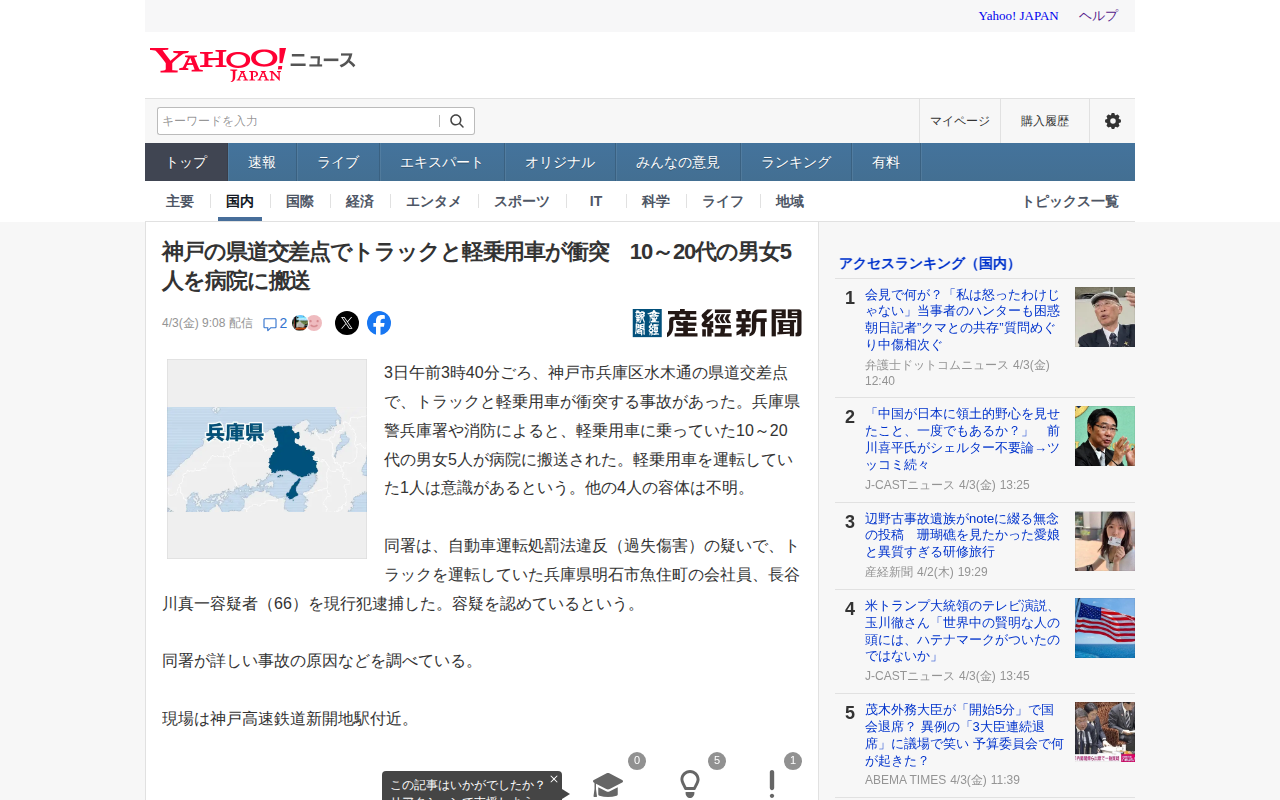Open the 兵庫県 map thumbnail
The height and width of the screenshot is (800, 1280).
tap(267, 459)
